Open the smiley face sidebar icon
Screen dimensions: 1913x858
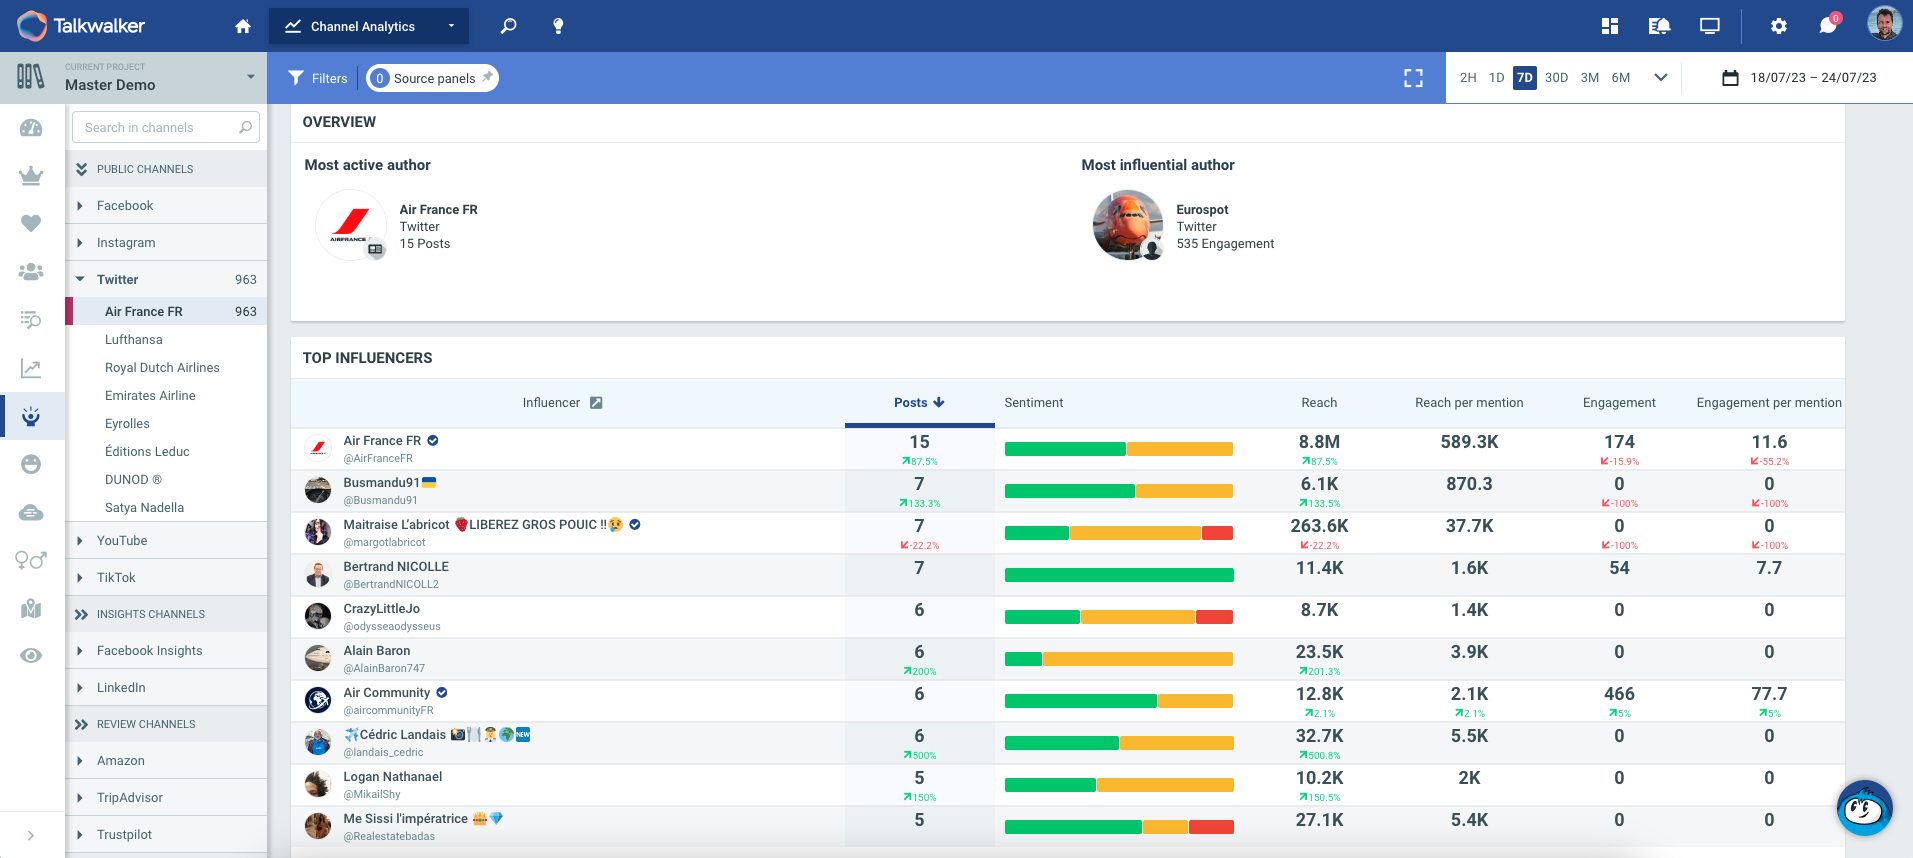pyautogui.click(x=31, y=464)
